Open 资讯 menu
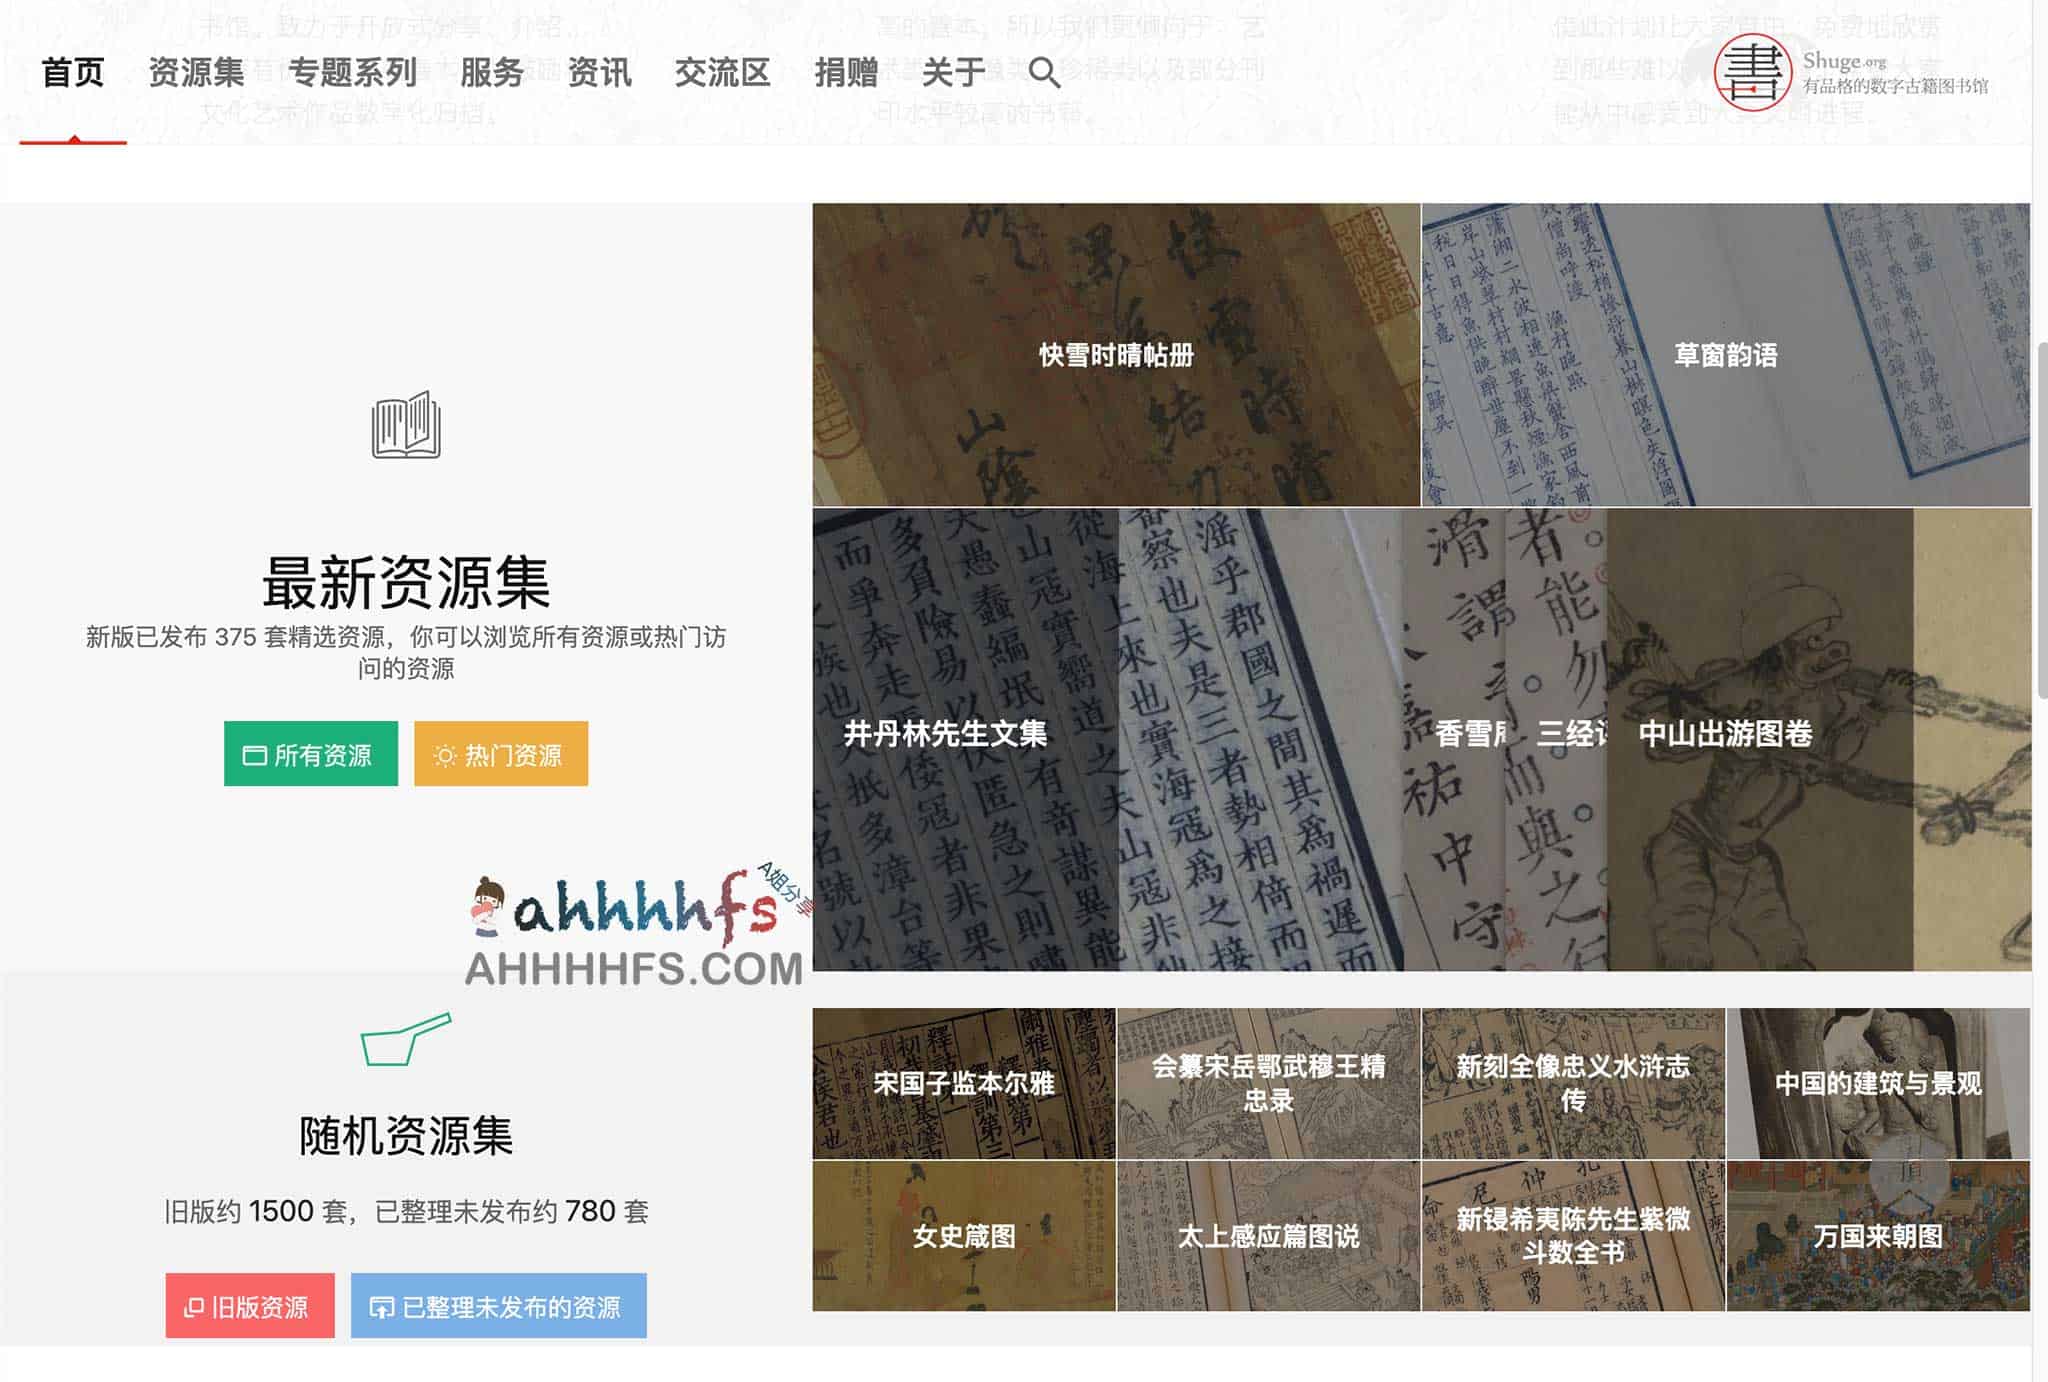Viewport: 2048px width, 1382px height. [599, 72]
